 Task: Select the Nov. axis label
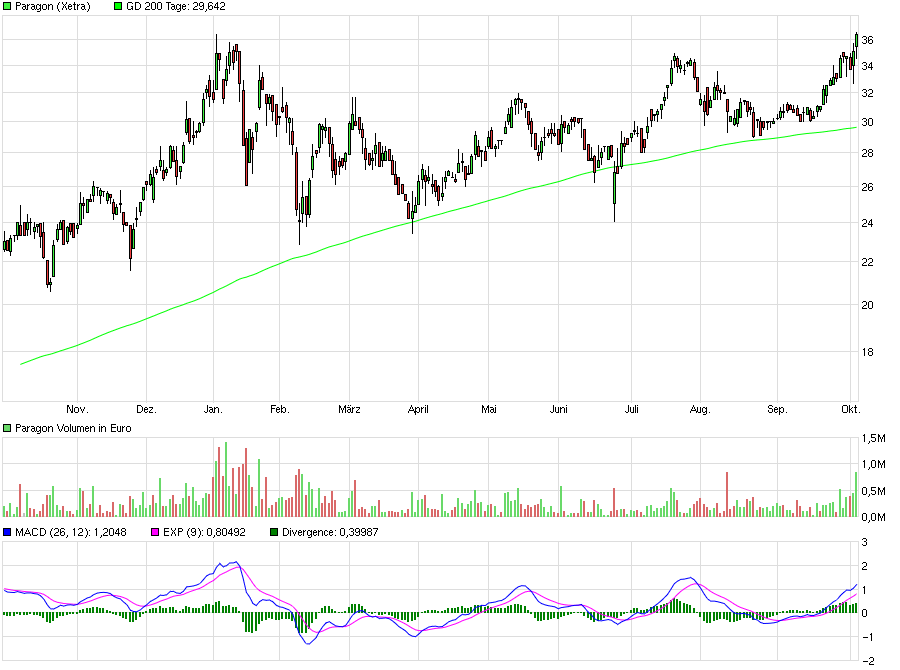click(x=76, y=409)
